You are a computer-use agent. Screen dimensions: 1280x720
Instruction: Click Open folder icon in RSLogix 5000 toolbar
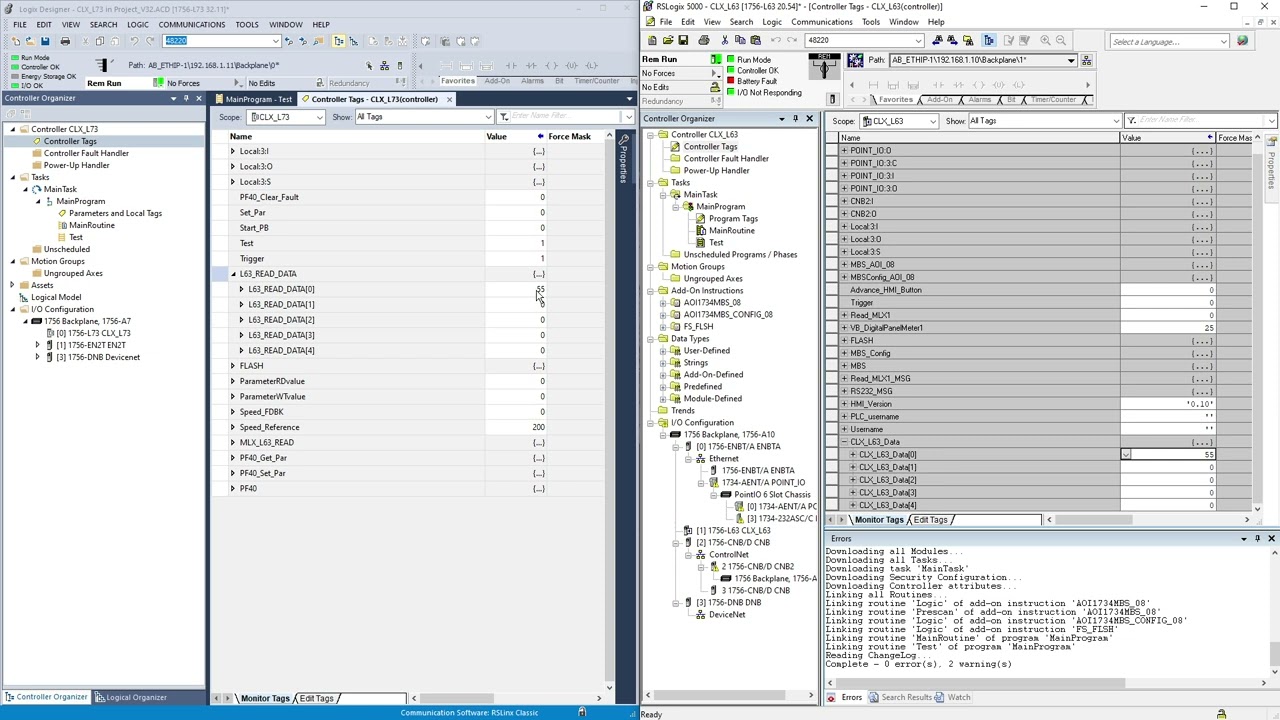(x=668, y=40)
